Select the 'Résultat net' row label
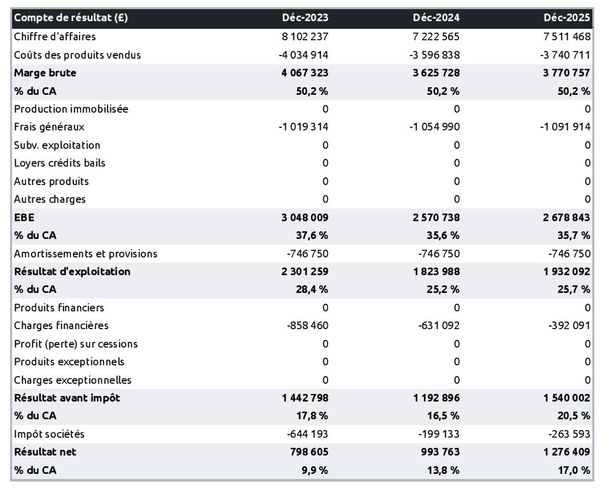The image size is (600, 490). pyautogui.click(x=46, y=452)
